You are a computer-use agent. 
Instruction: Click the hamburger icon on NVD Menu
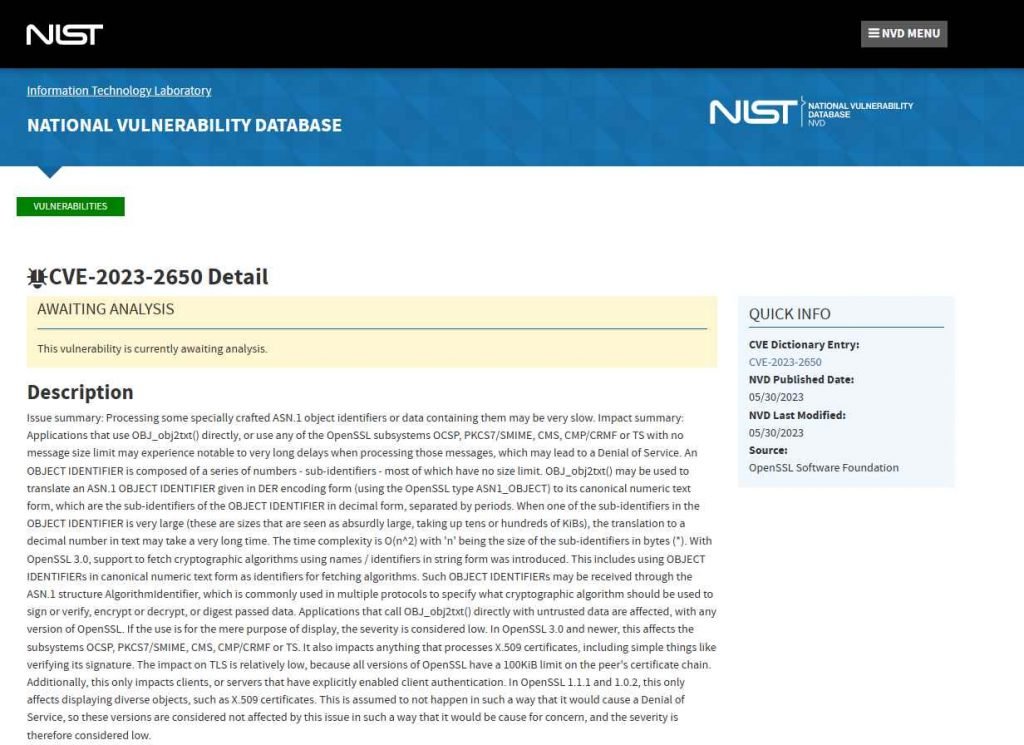(873, 33)
